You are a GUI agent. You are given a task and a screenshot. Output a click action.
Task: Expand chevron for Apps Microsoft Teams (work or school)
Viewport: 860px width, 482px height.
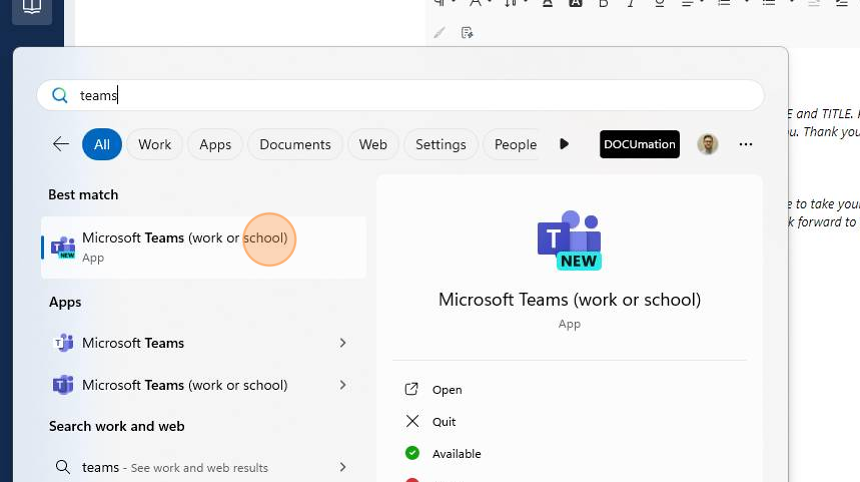(x=343, y=385)
